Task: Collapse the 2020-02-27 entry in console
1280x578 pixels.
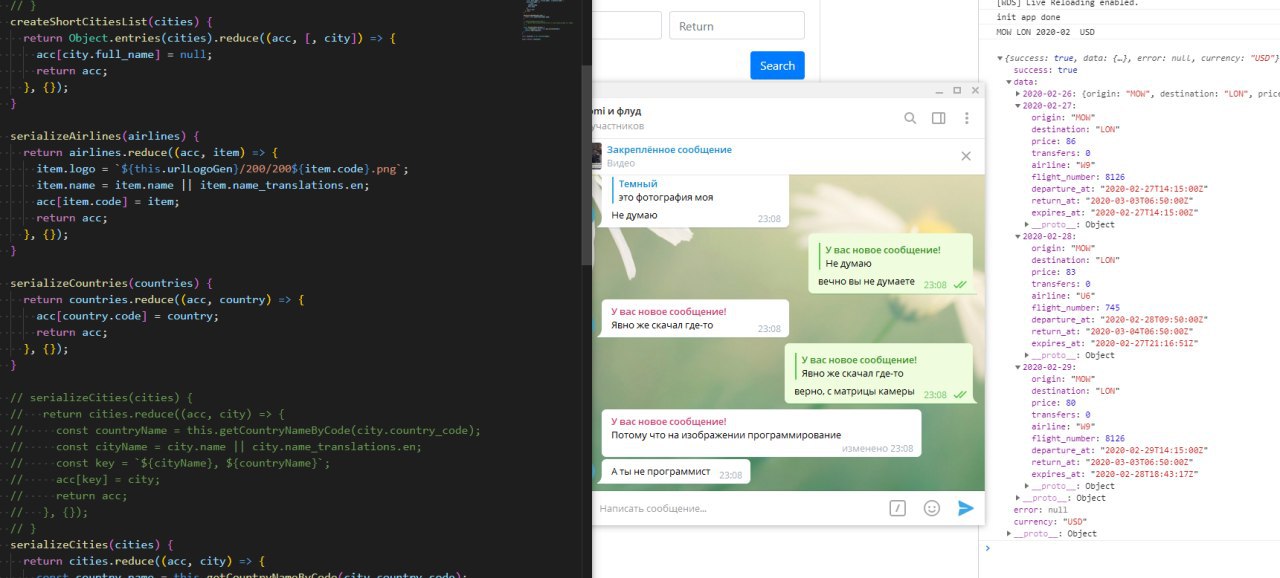Action: point(1018,106)
